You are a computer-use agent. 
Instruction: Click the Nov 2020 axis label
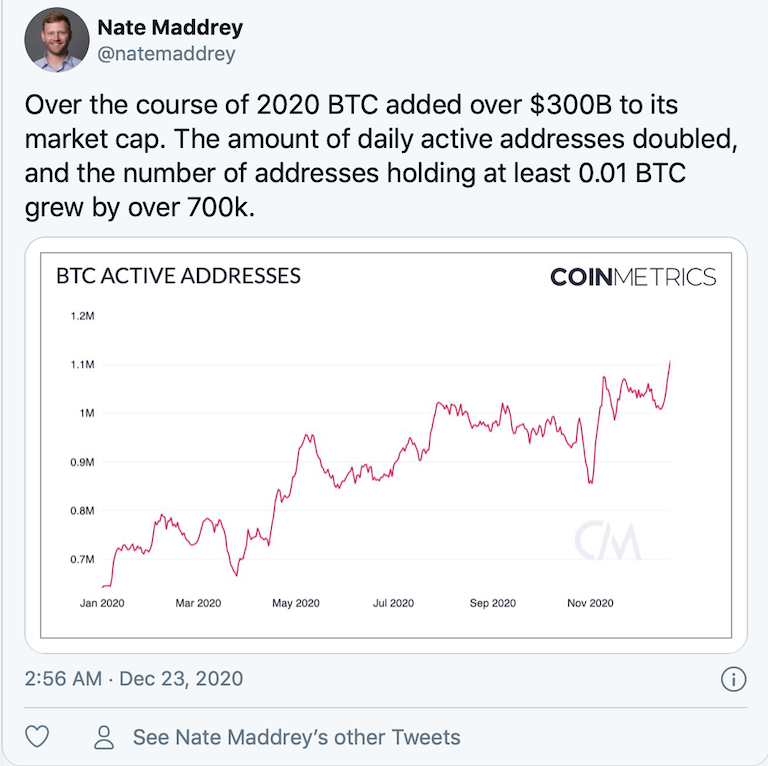coord(590,603)
